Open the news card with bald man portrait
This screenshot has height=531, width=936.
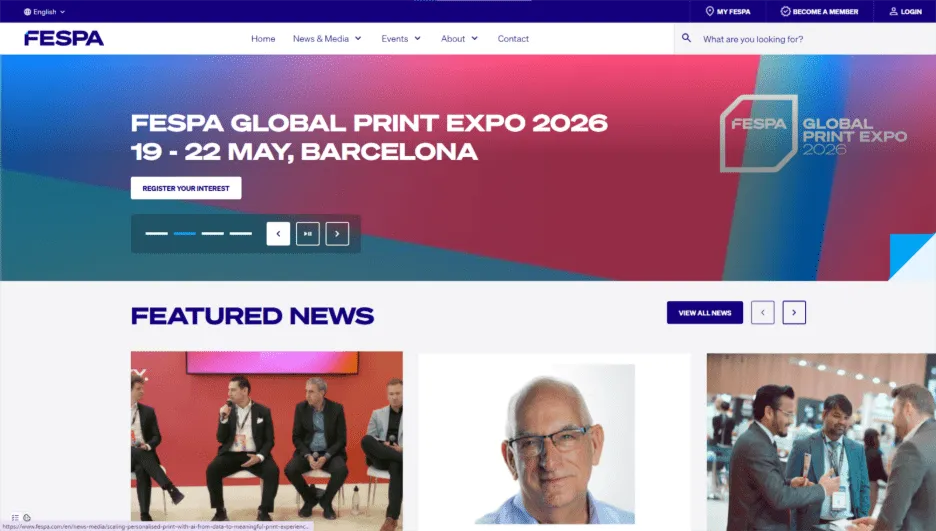555,442
